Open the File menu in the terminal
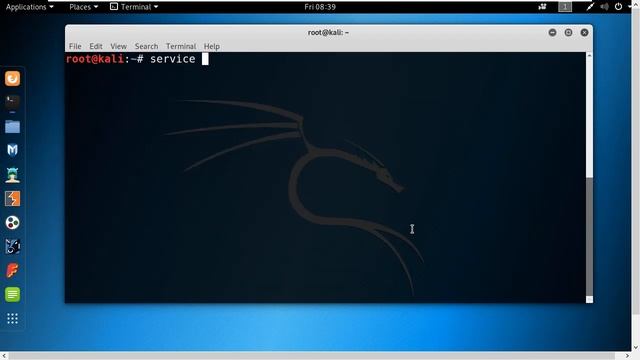The image size is (640, 360). click(75, 46)
